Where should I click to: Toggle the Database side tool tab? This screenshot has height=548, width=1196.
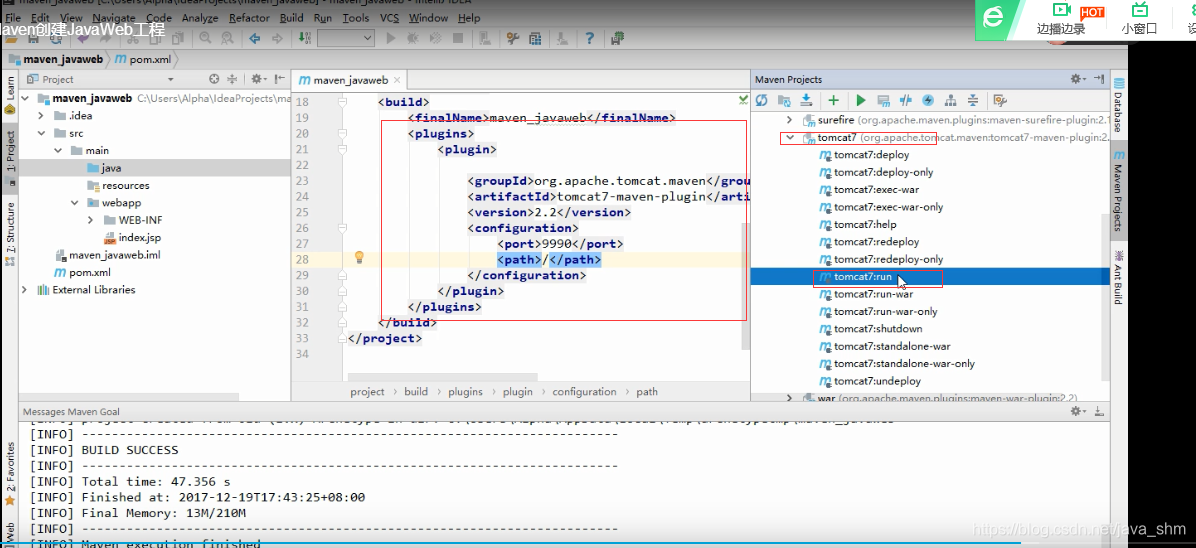pyautogui.click(x=1117, y=105)
